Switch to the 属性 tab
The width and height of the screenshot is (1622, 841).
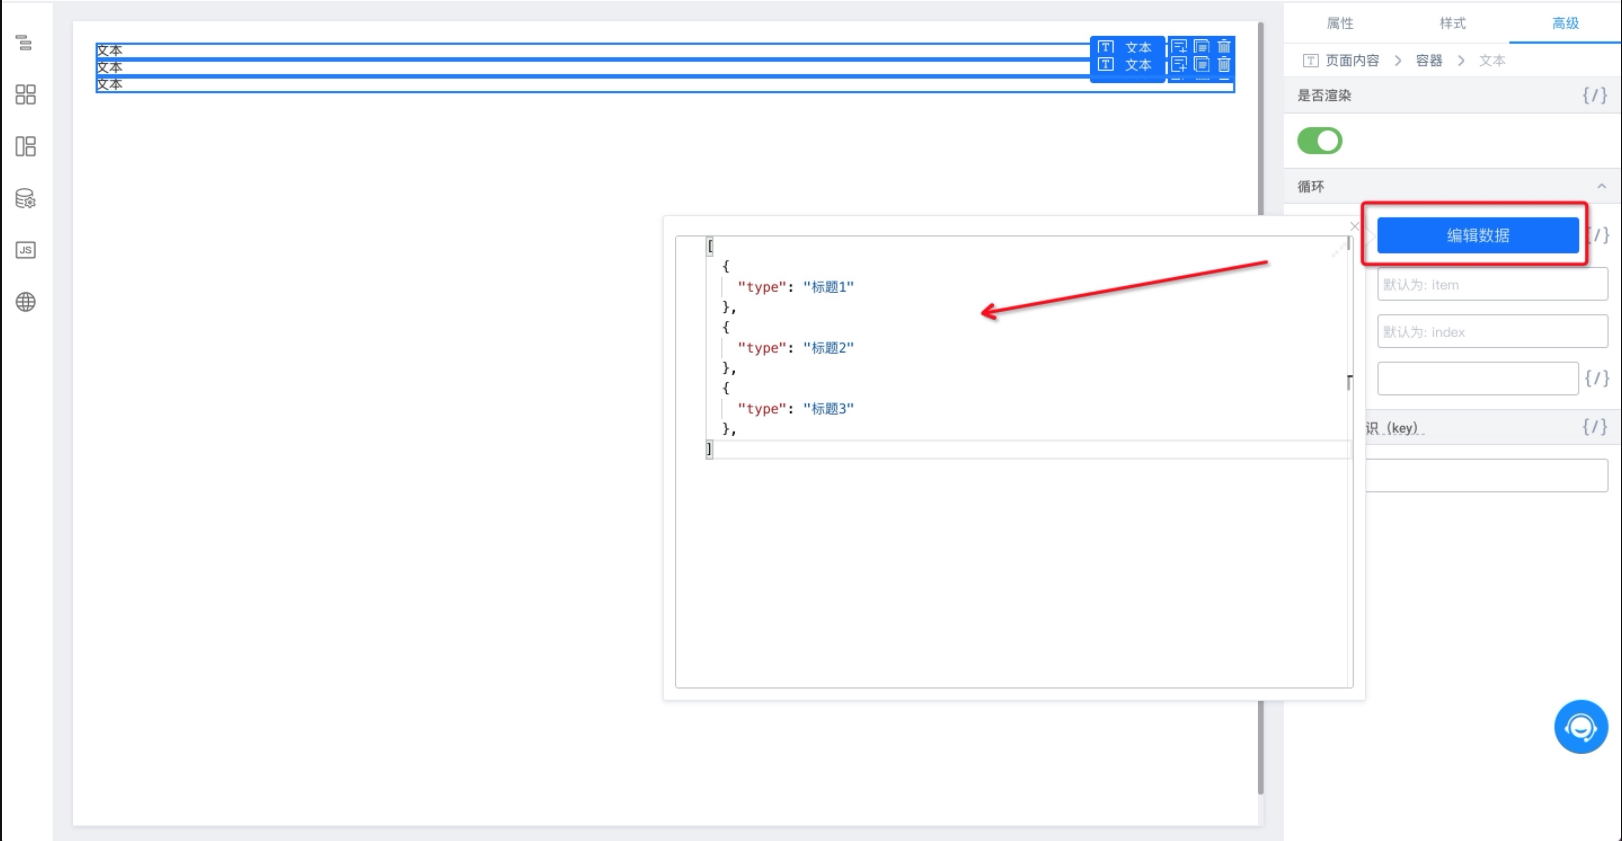1340,23
